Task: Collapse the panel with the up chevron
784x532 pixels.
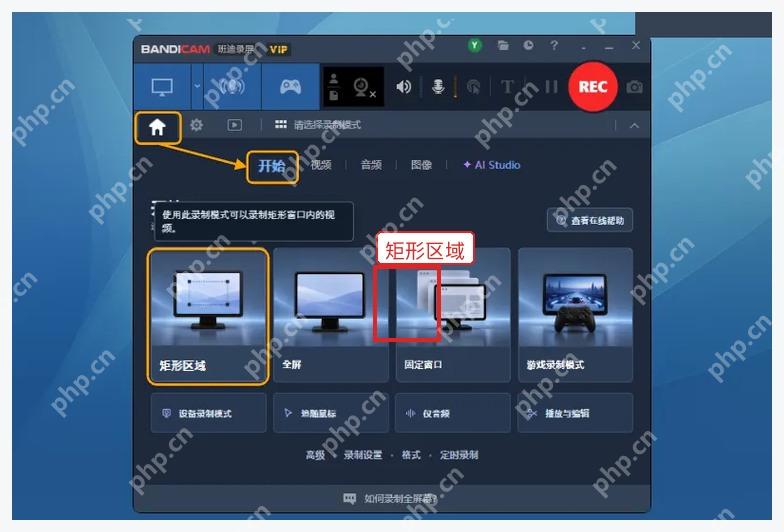Action: click(x=634, y=126)
